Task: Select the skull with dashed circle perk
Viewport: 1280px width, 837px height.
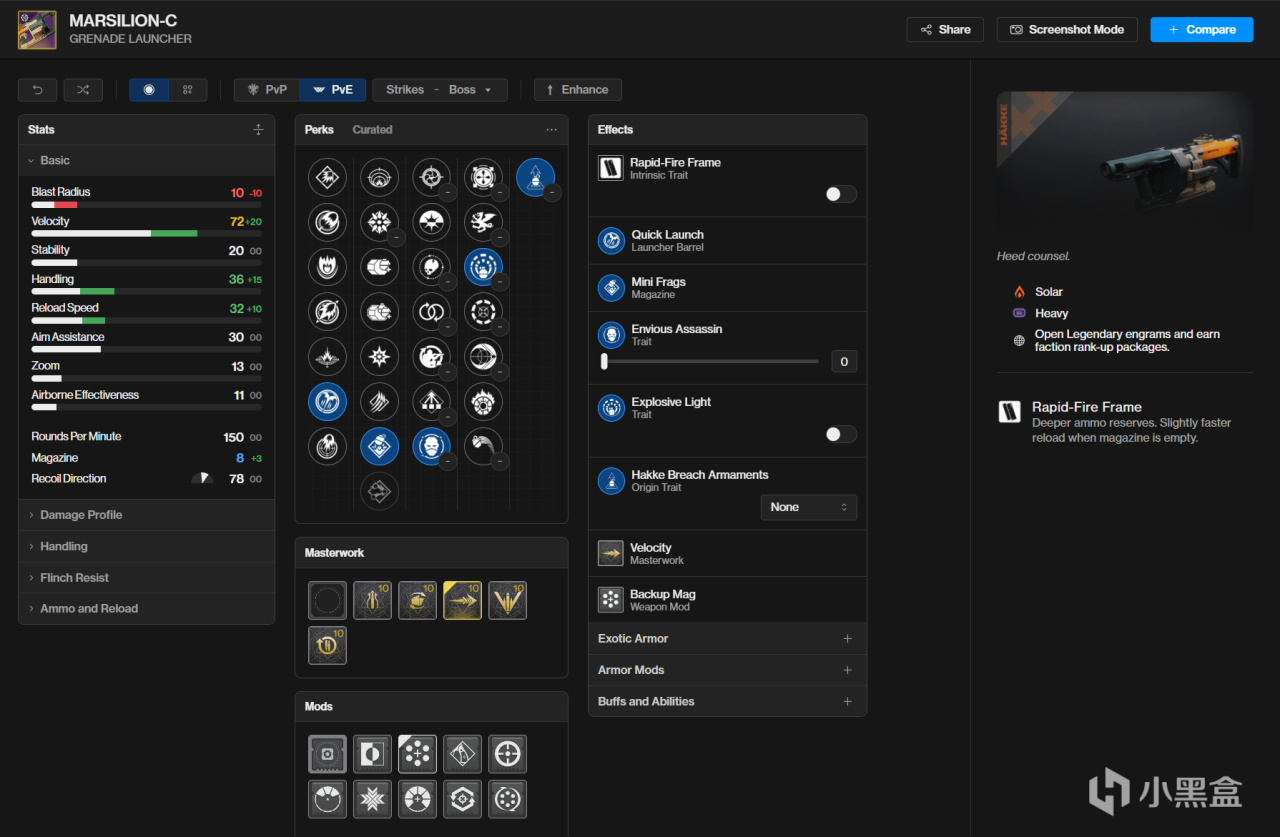Action: (x=432, y=267)
